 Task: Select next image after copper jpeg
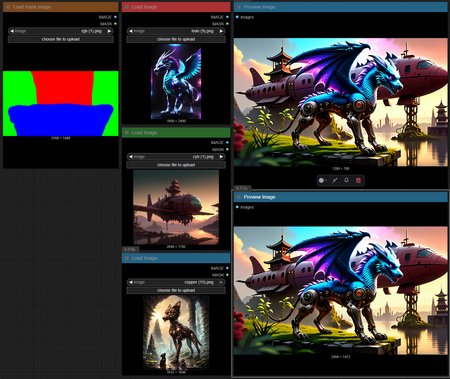click(221, 282)
